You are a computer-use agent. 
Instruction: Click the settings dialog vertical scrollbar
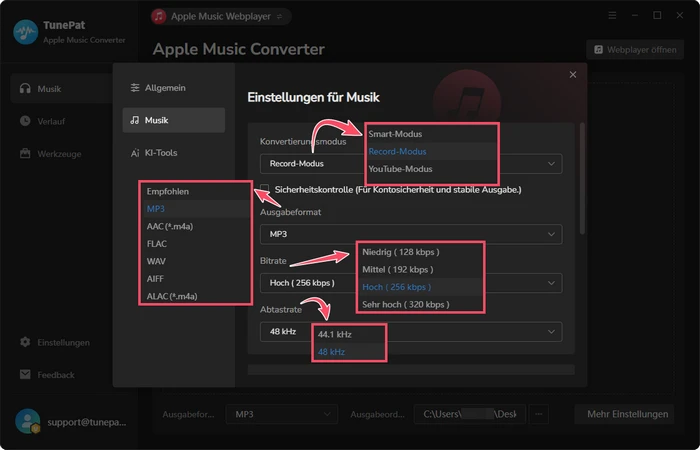582,179
